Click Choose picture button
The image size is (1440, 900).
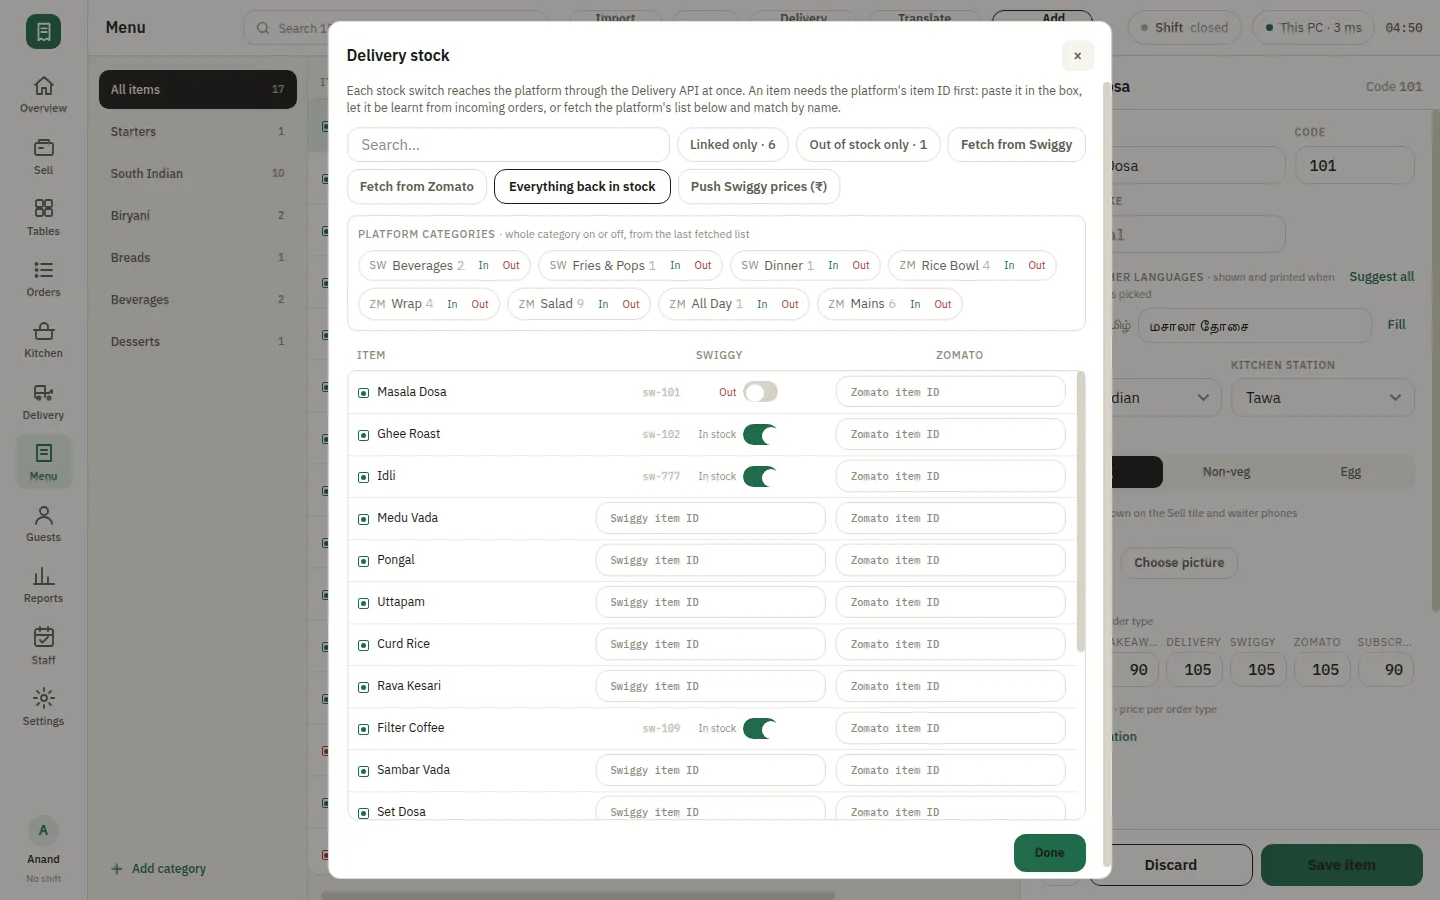point(1179,563)
